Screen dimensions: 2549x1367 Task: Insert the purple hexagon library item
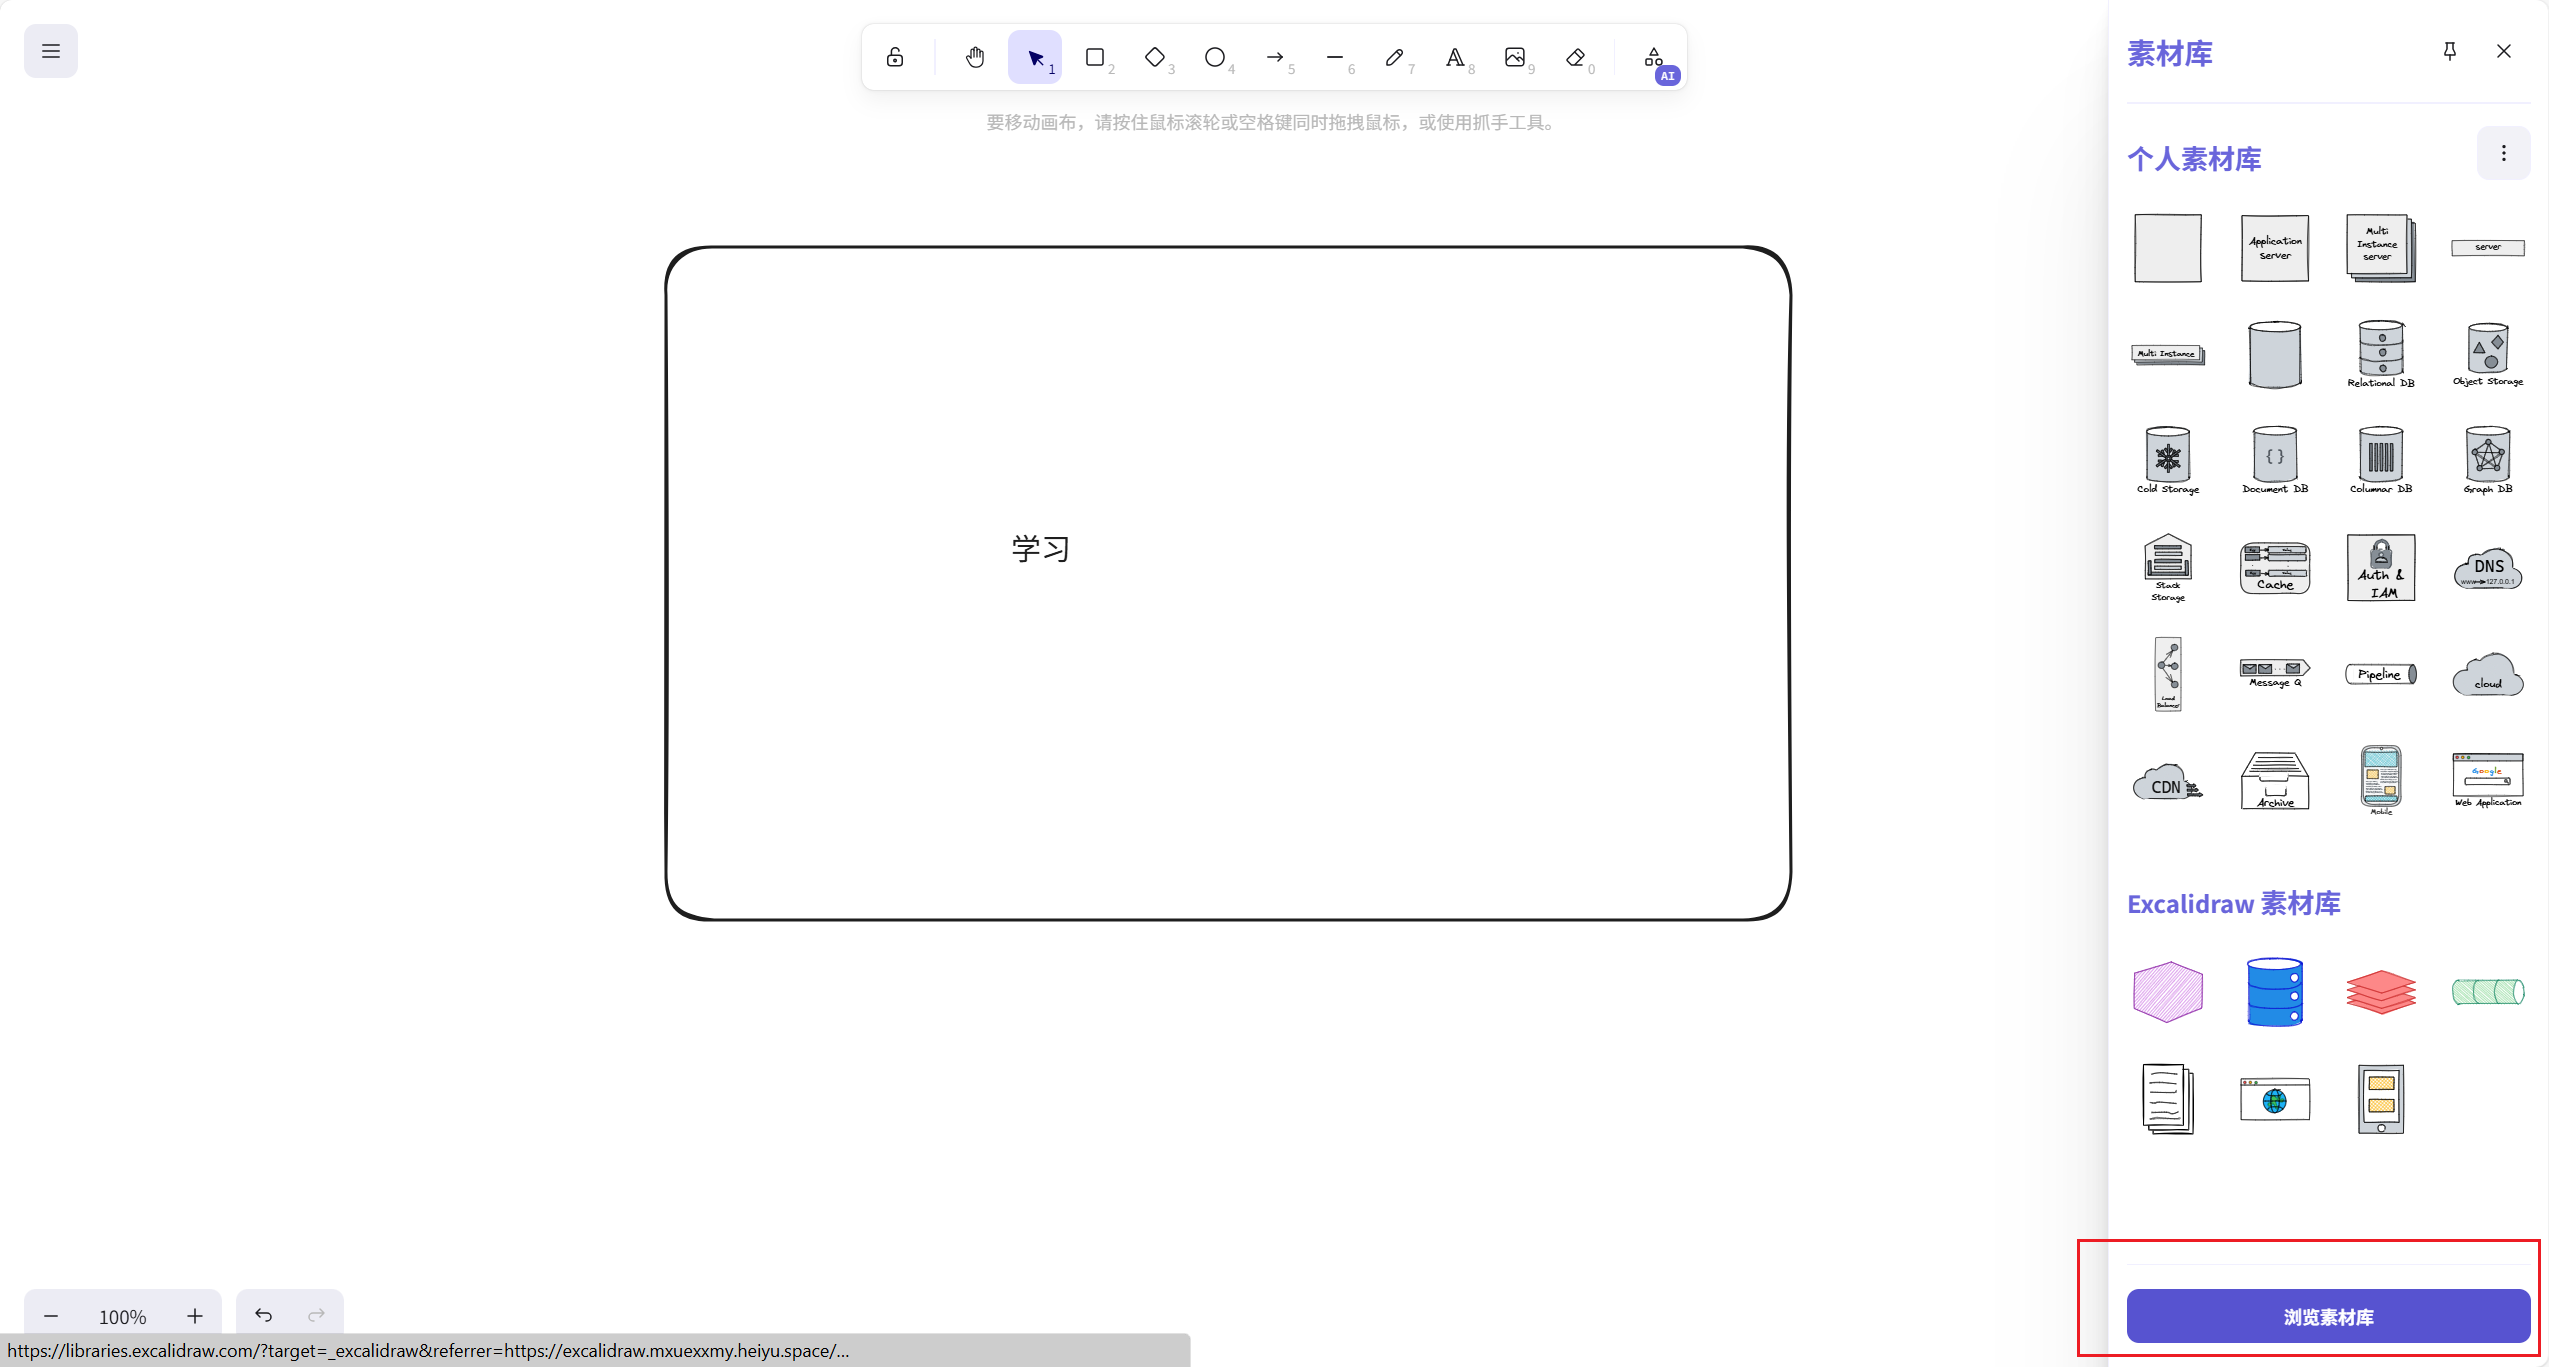(2168, 992)
